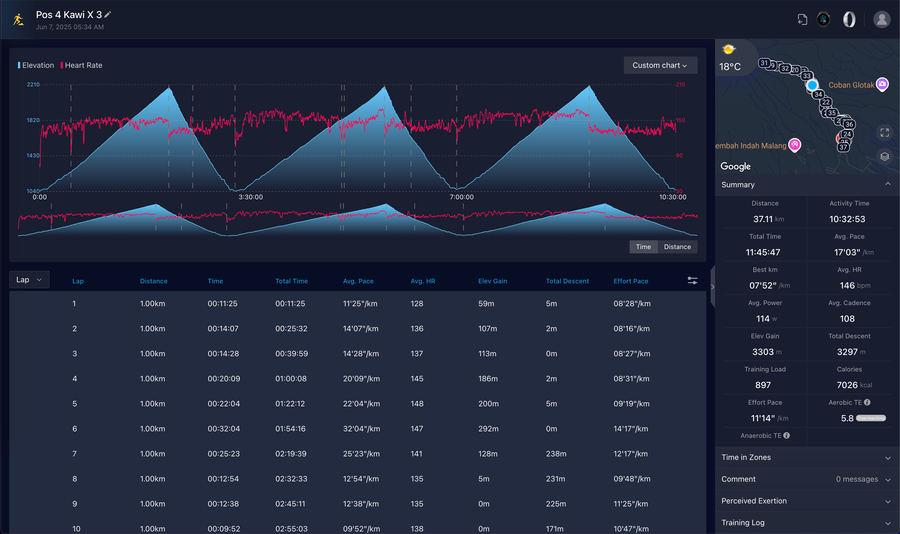Click the 7:00:00 time axis label
Viewport: 900px width, 534px height.
tap(461, 197)
